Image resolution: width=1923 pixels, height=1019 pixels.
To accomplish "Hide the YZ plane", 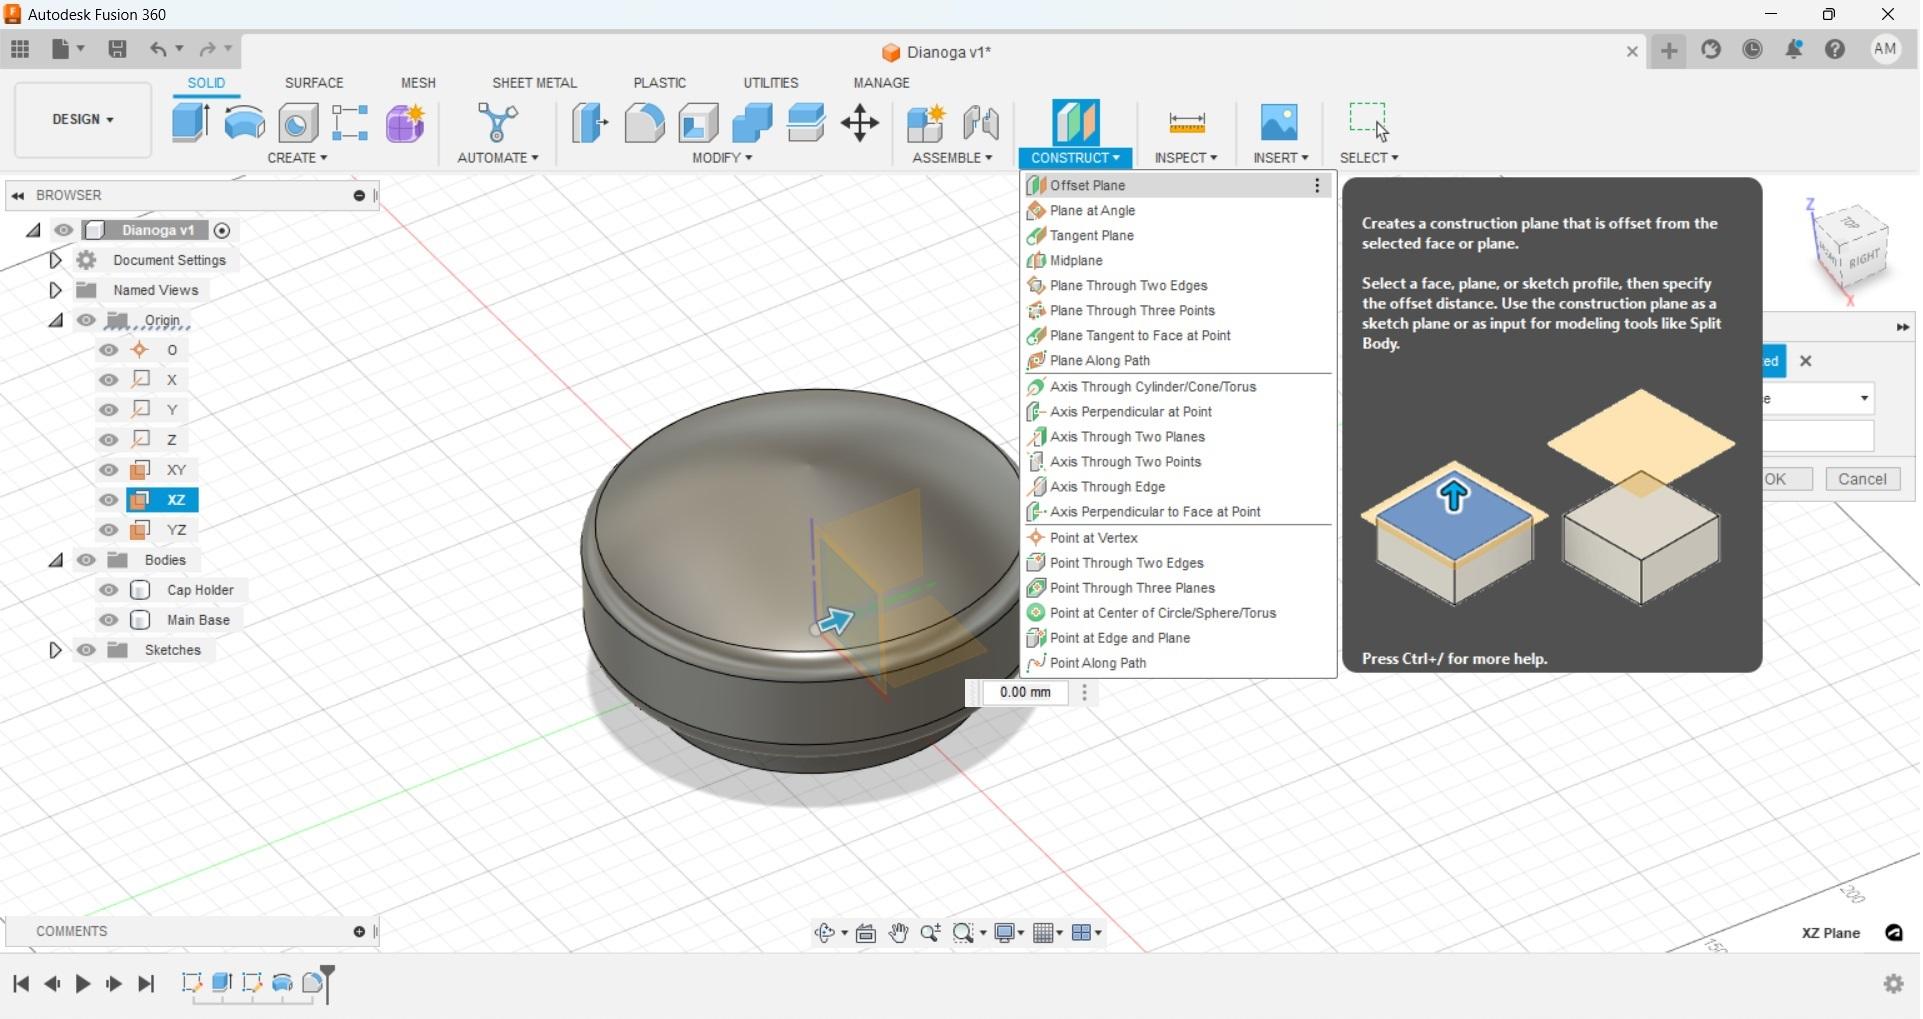I will [x=109, y=530].
